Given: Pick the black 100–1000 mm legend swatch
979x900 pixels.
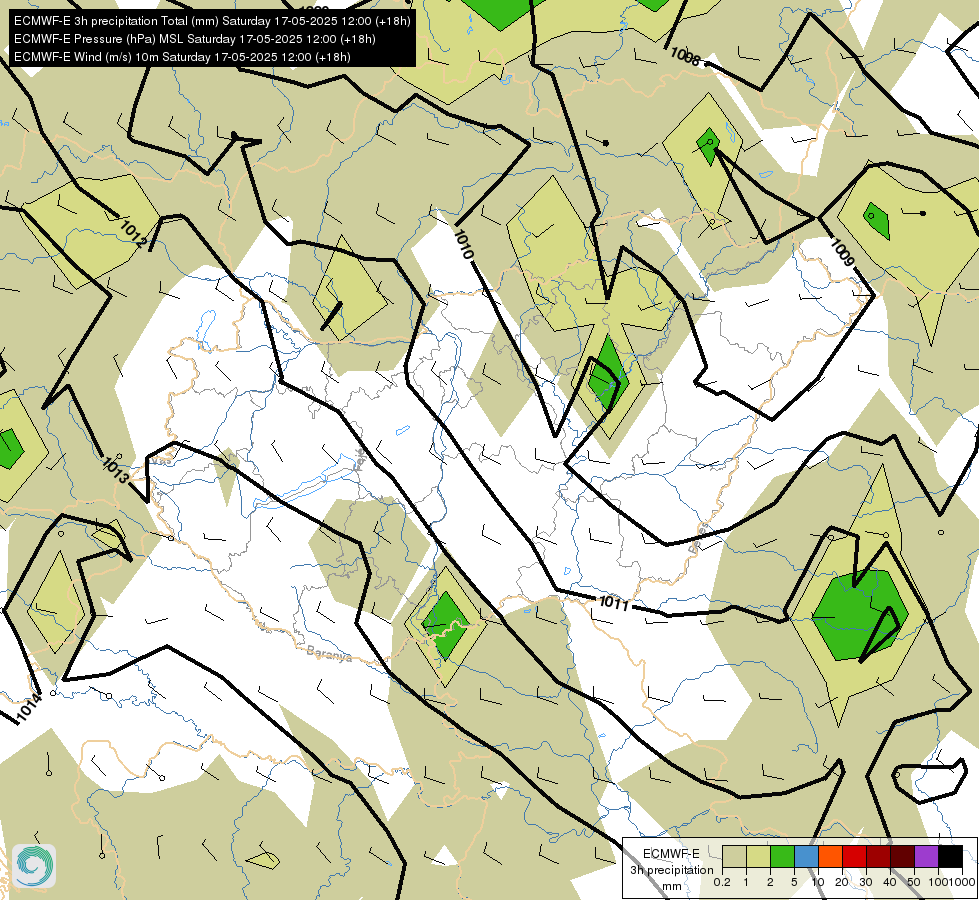Looking at the screenshot, I should (950, 857).
